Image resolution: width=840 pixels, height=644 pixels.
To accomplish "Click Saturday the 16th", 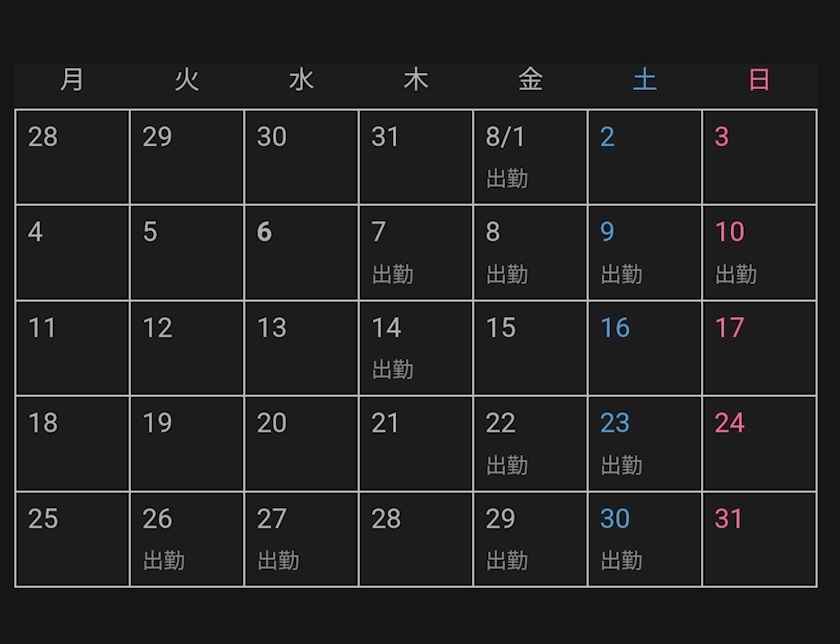I will (644, 348).
